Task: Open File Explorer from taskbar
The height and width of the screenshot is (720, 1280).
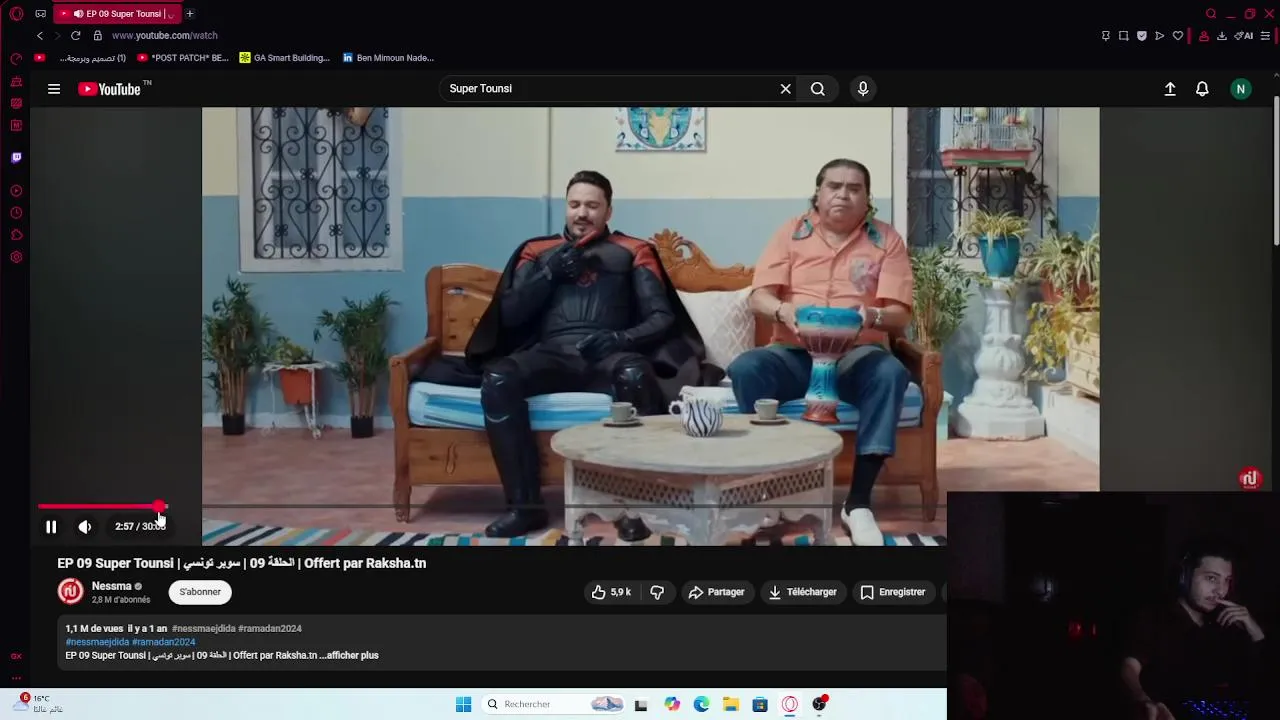Action: [x=731, y=705]
